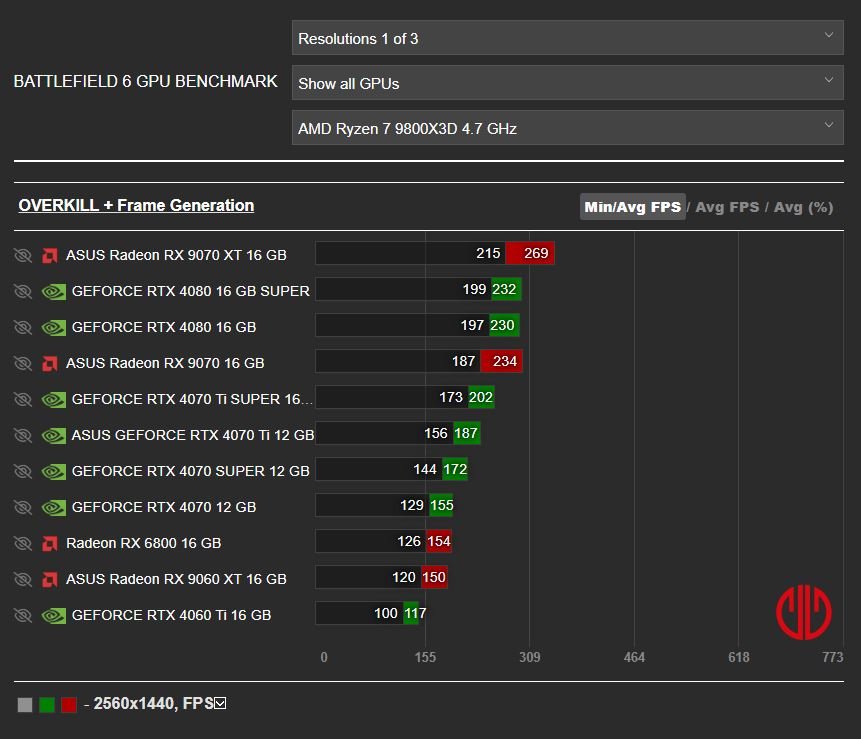Hide the GEFORCE RTX 4070 12 GB row
861x739 pixels.
tap(23, 507)
